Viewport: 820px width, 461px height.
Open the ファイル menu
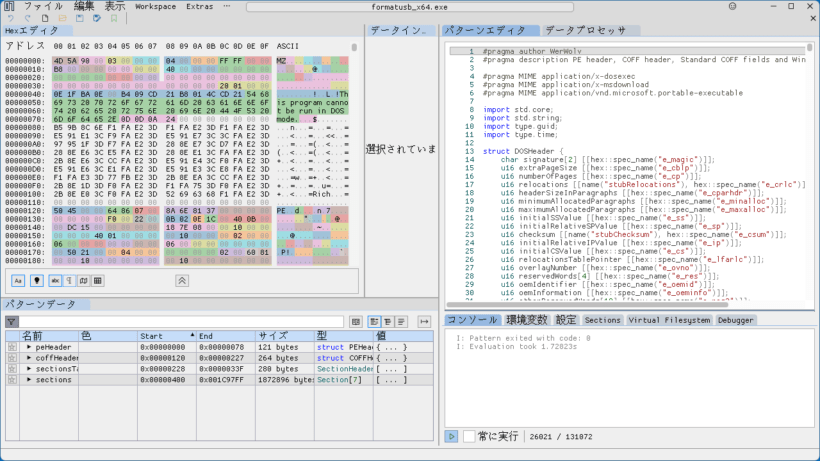point(43,7)
